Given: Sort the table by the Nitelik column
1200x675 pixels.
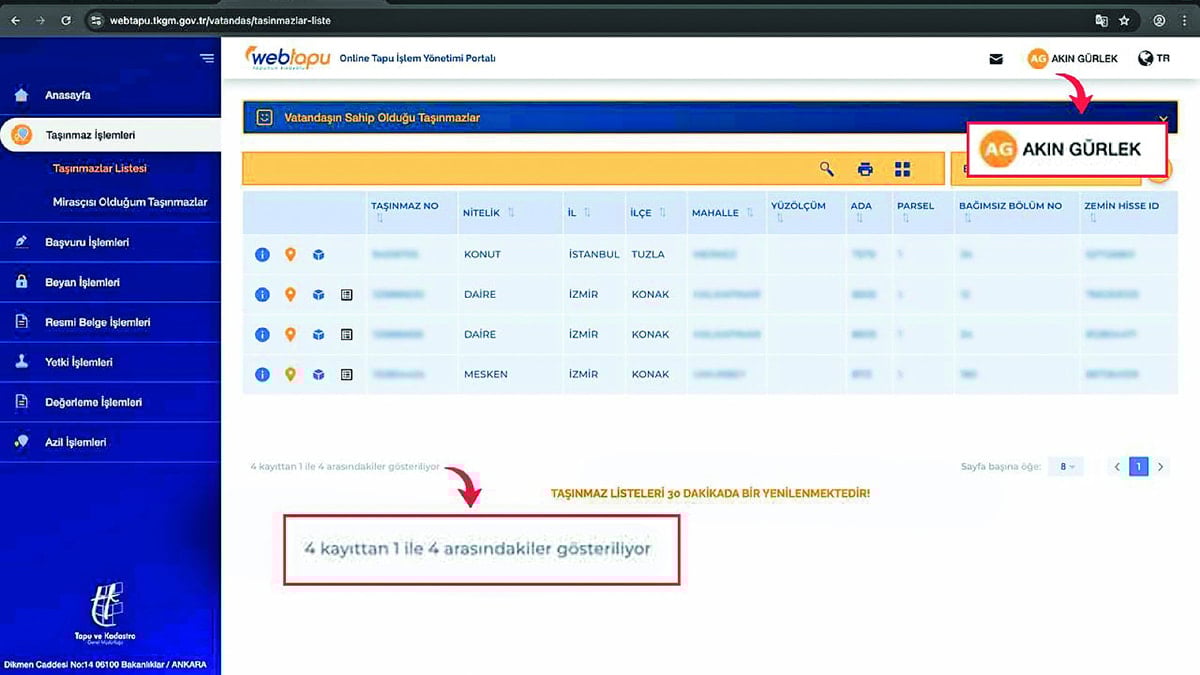Looking at the screenshot, I should 511,213.
